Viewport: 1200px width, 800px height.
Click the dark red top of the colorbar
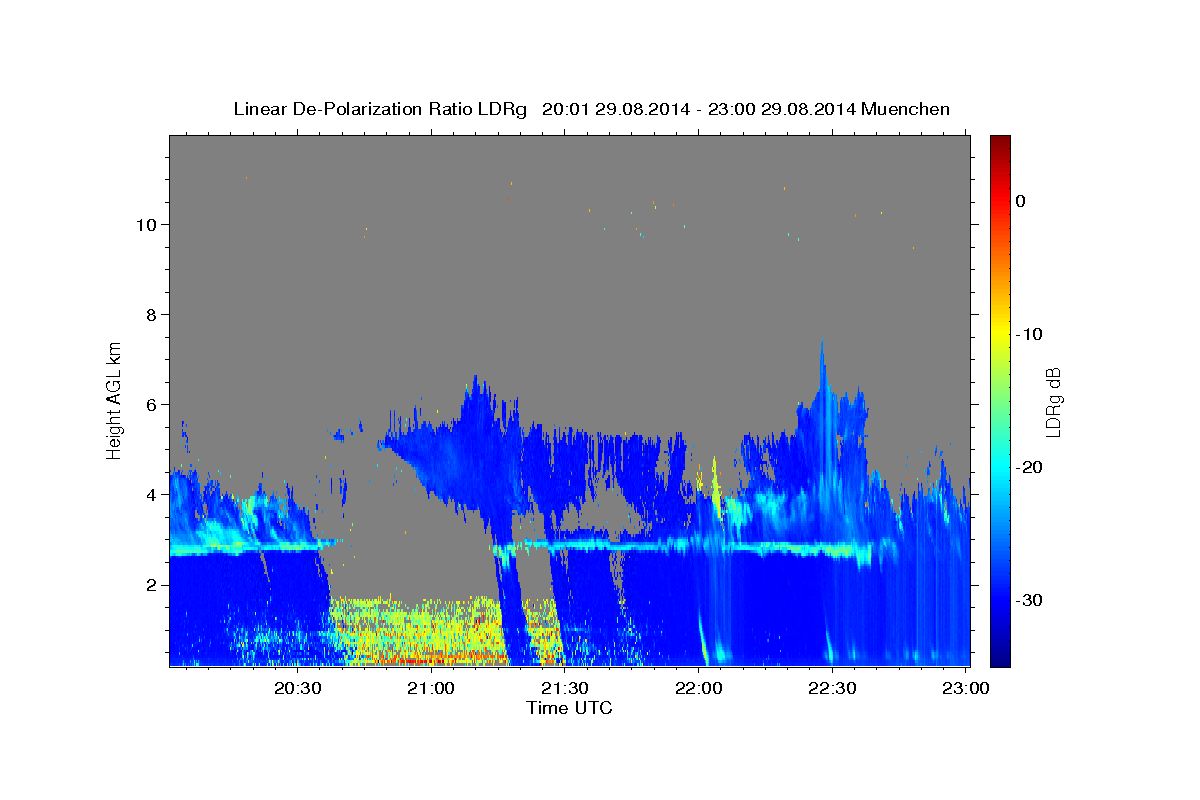tap(1000, 145)
